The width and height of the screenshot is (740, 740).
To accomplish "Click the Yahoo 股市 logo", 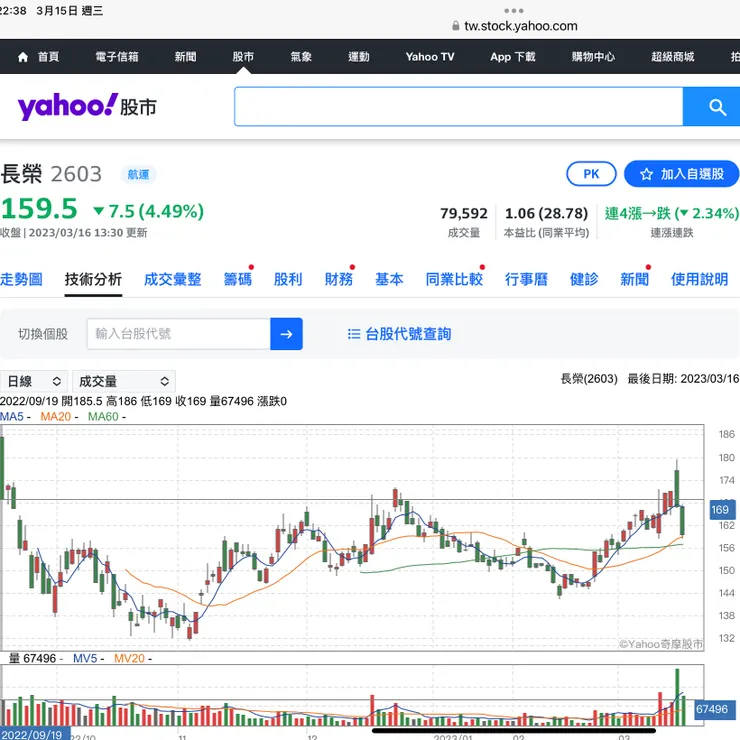I will click(x=87, y=106).
